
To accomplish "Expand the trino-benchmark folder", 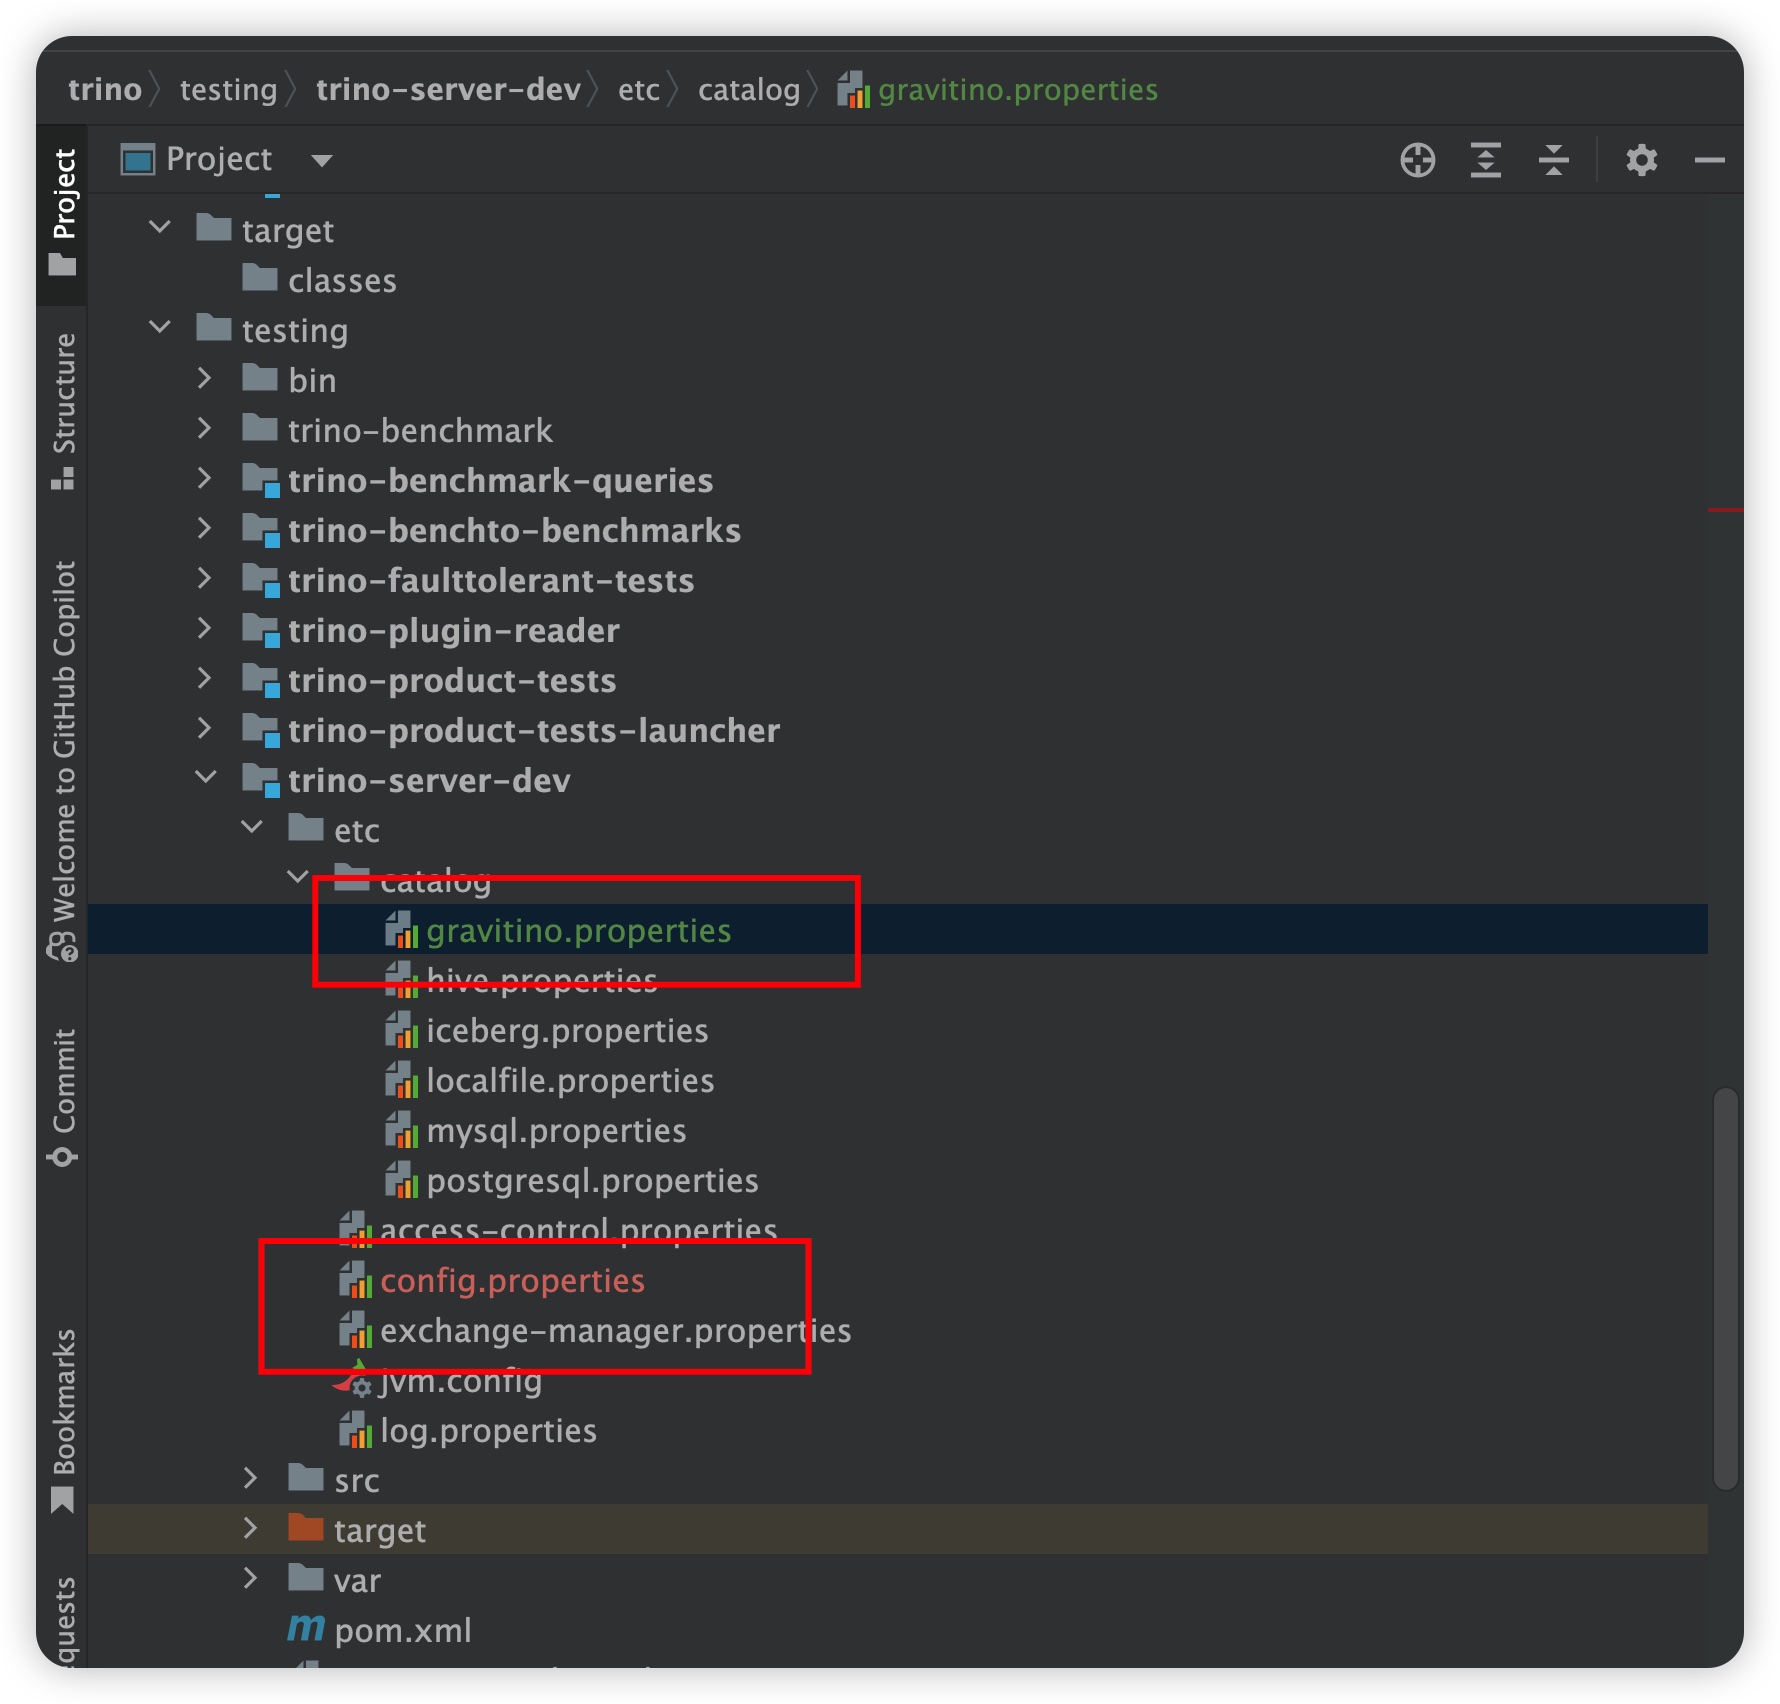I will click(205, 429).
